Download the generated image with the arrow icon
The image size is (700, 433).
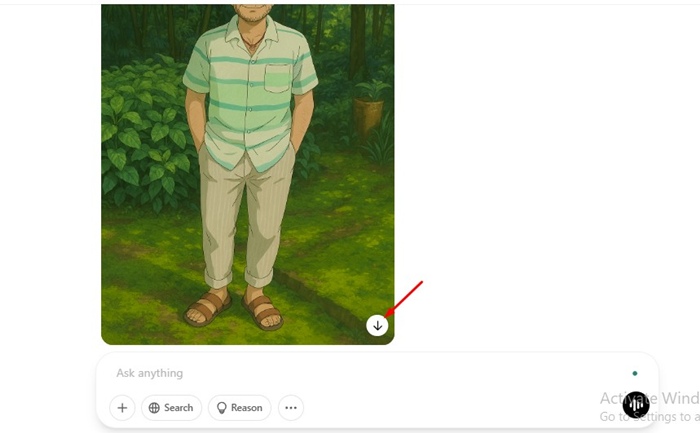(377, 325)
